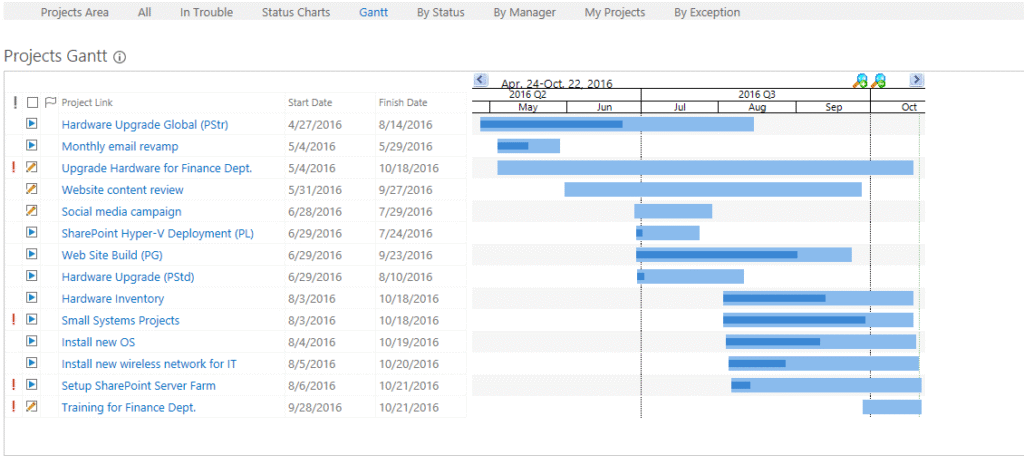1024x465 pixels.
Task: Open the In Trouble view
Action: [206, 13]
